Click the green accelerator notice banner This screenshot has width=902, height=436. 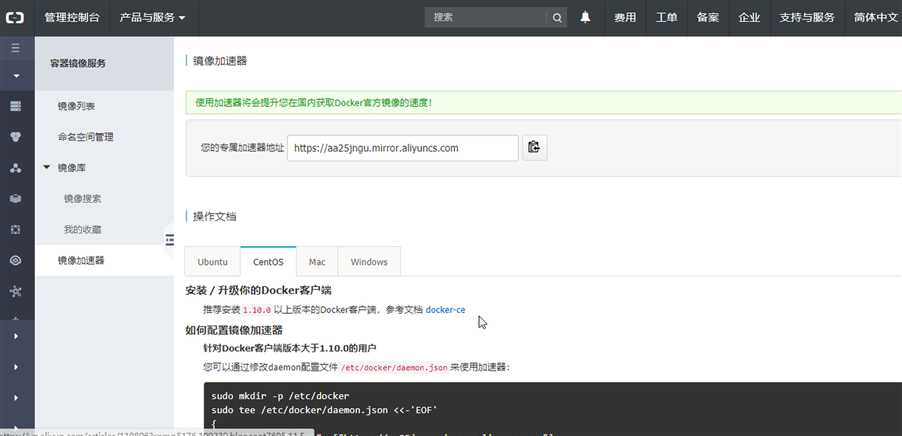543,103
